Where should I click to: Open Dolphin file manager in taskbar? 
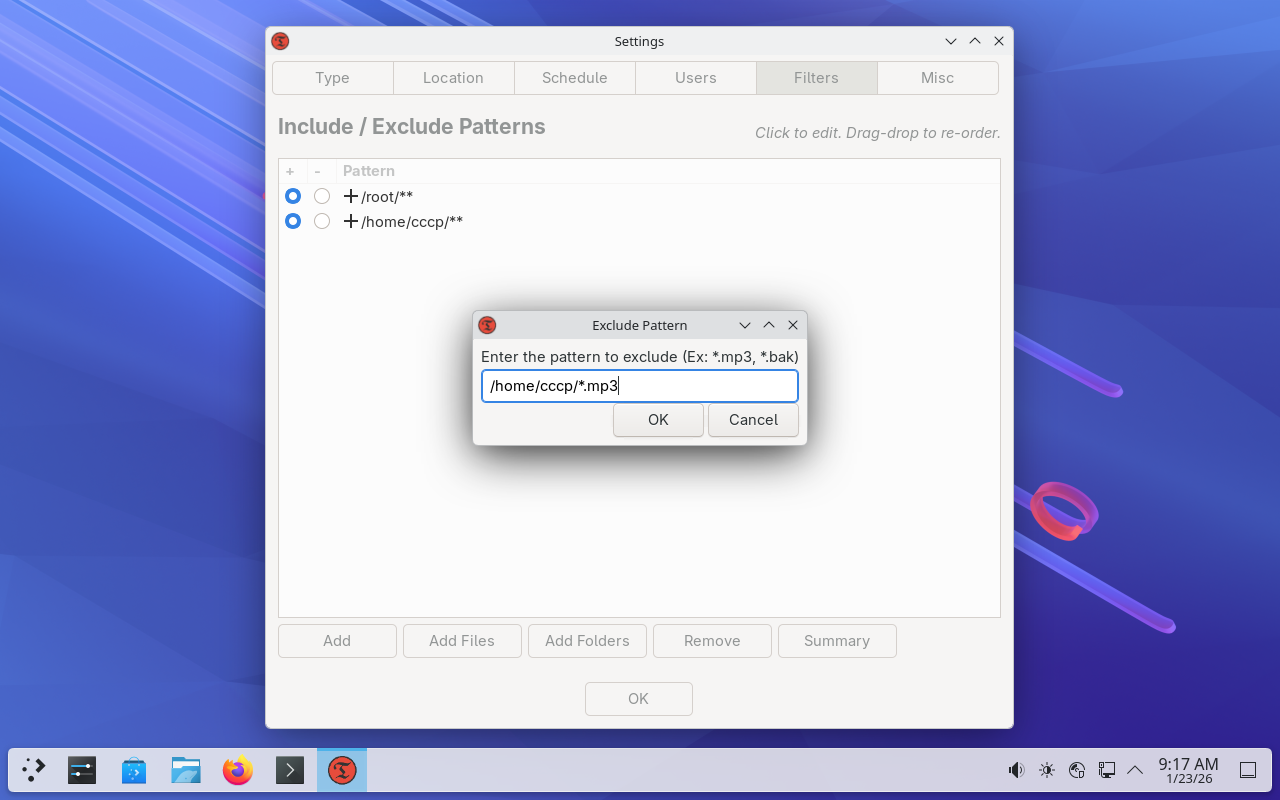click(186, 770)
